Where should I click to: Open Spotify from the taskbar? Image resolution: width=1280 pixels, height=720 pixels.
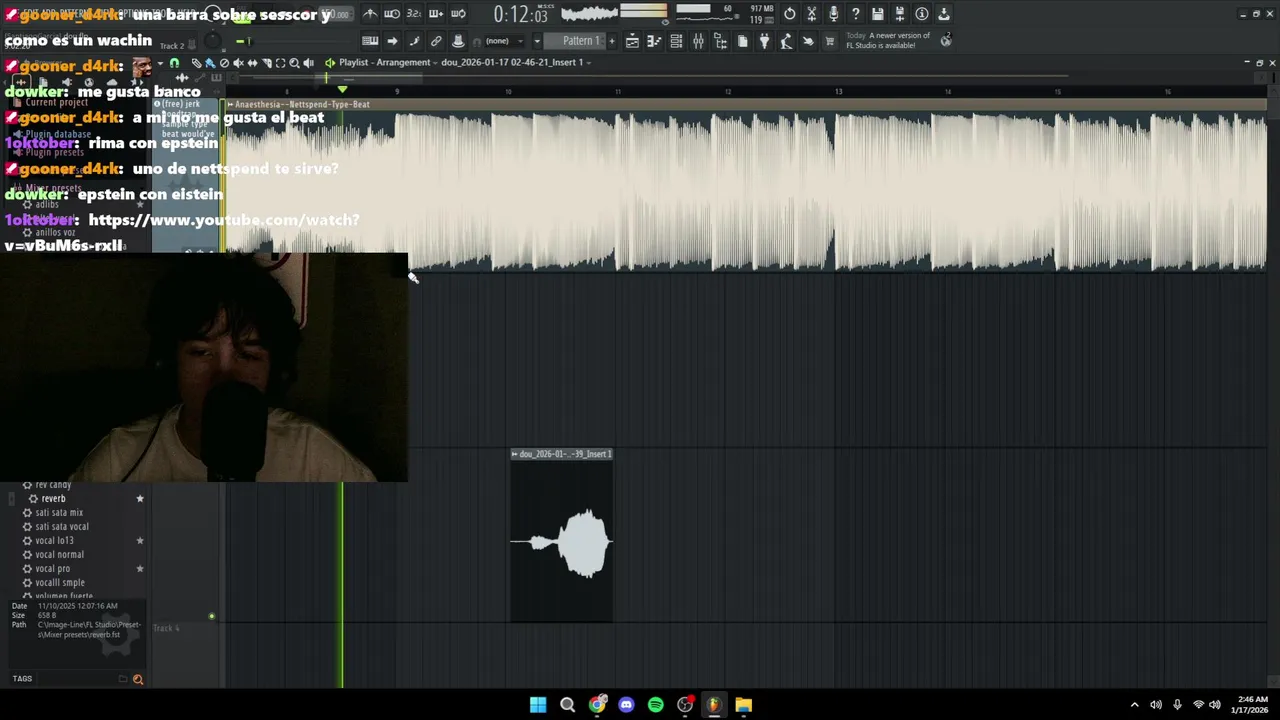tap(655, 705)
